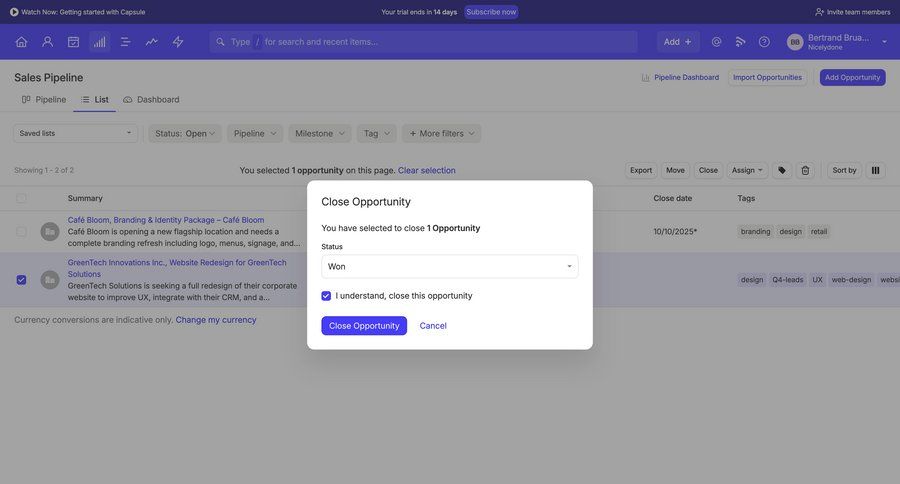Confirm with the Close Opportunity button
The height and width of the screenshot is (484, 900).
pyautogui.click(x=364, y=326)
